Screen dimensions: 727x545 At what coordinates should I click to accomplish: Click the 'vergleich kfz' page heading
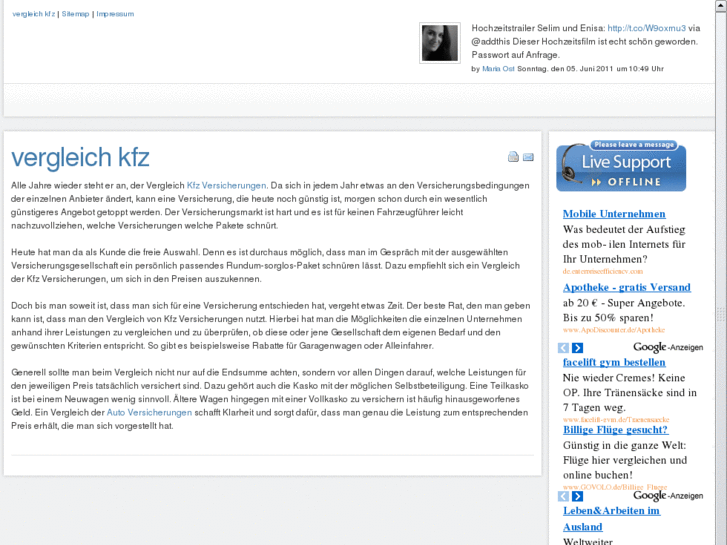(80, 157)
